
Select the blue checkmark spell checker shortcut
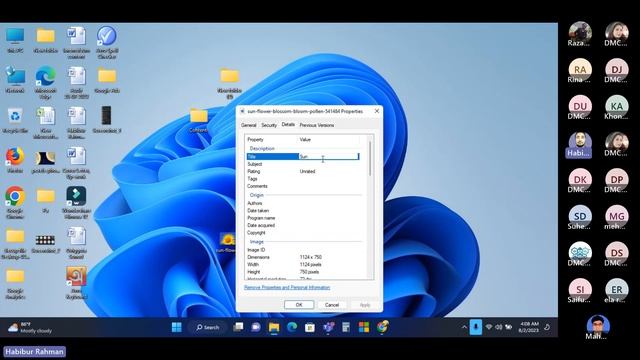[x=107, y=42]
